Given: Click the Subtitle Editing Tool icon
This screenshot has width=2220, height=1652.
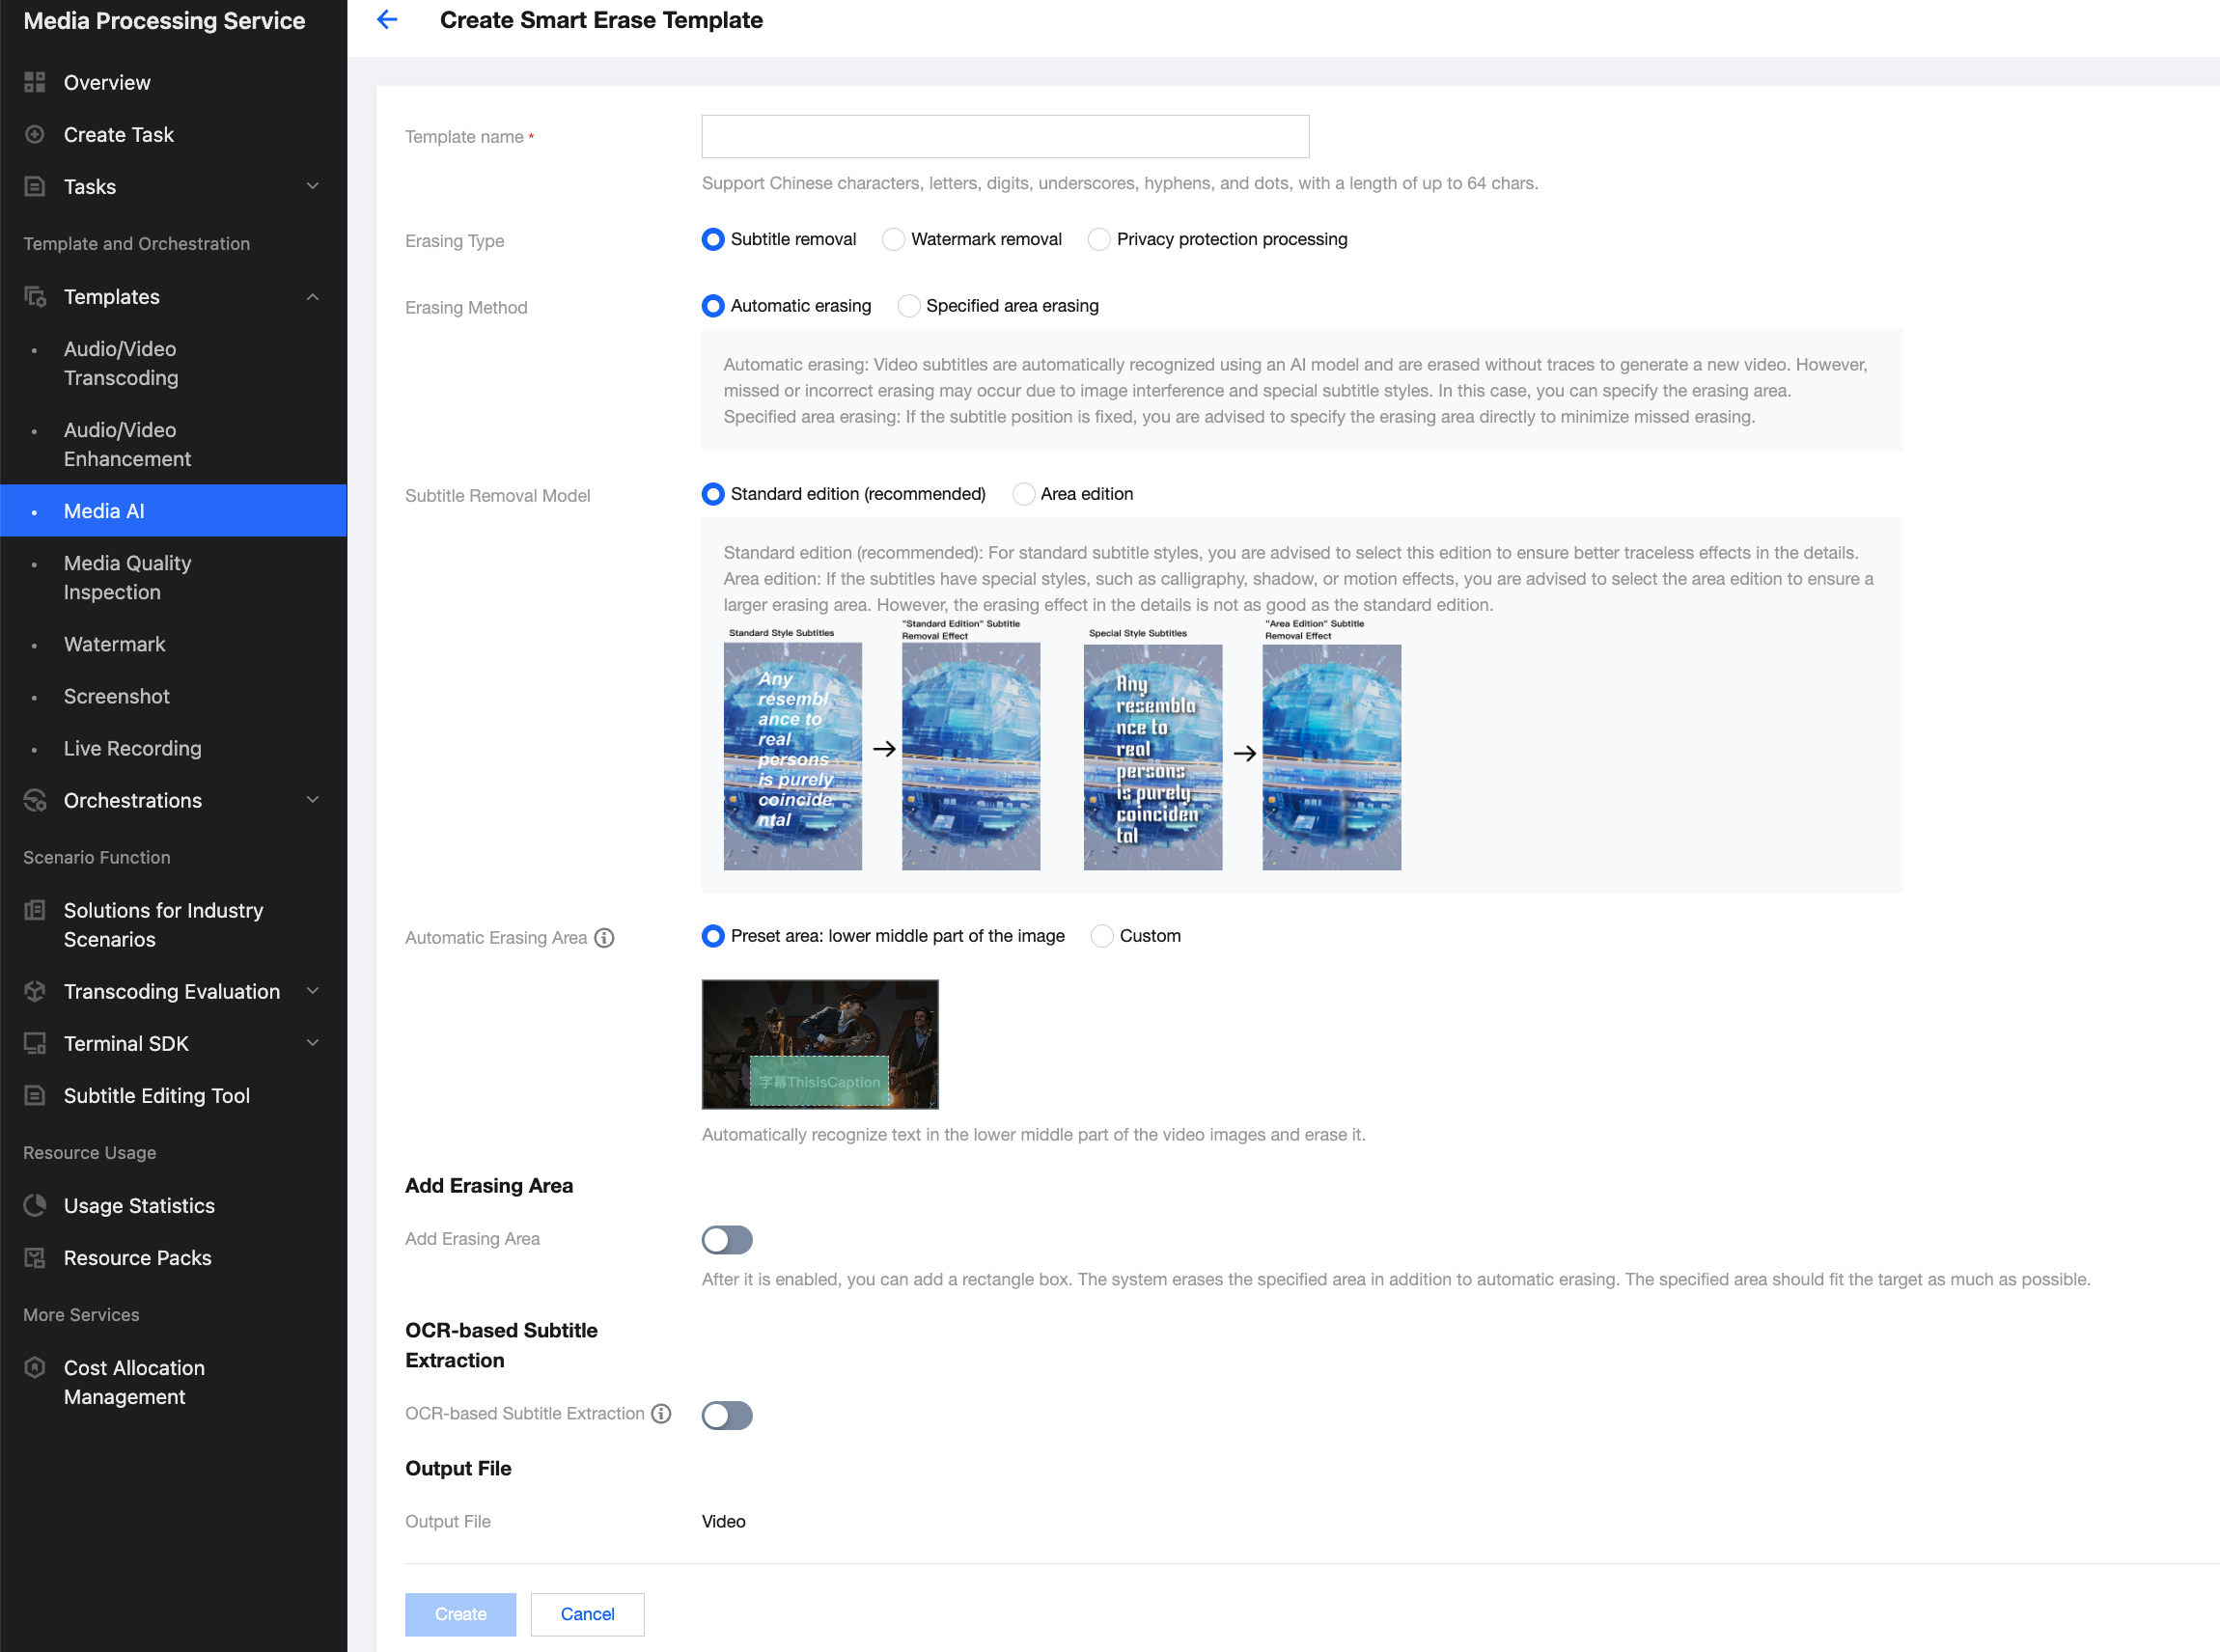Looking at the screenshot, I should pos(35,1096).
